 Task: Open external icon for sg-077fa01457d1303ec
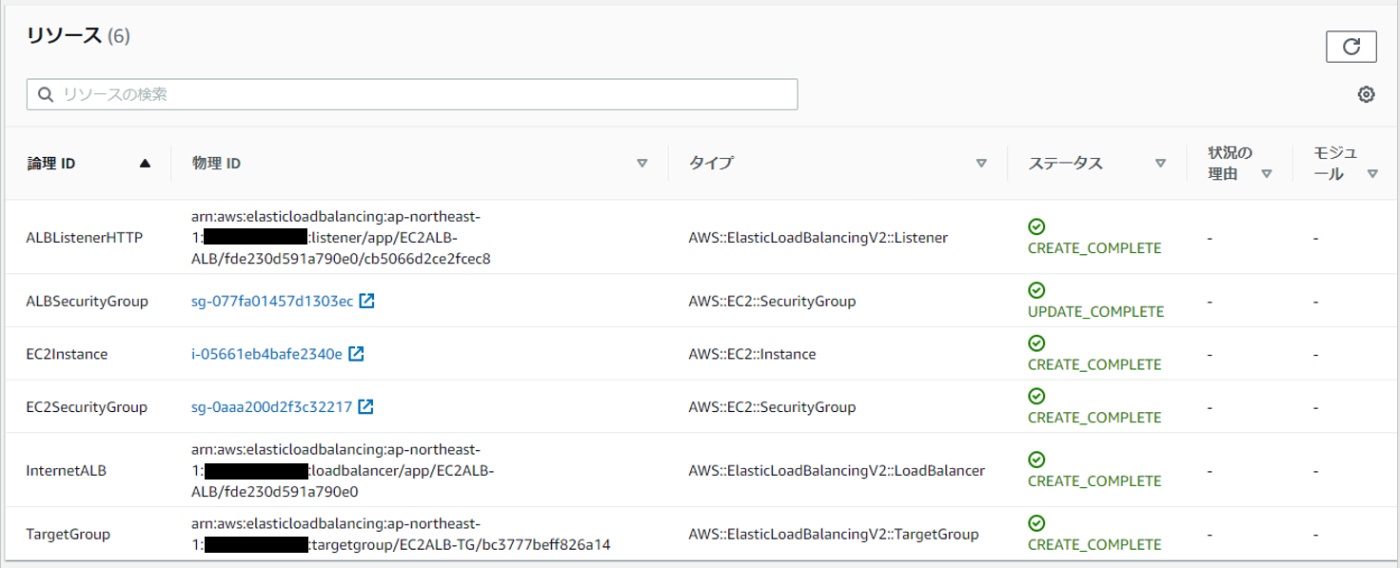pos(367,300)
